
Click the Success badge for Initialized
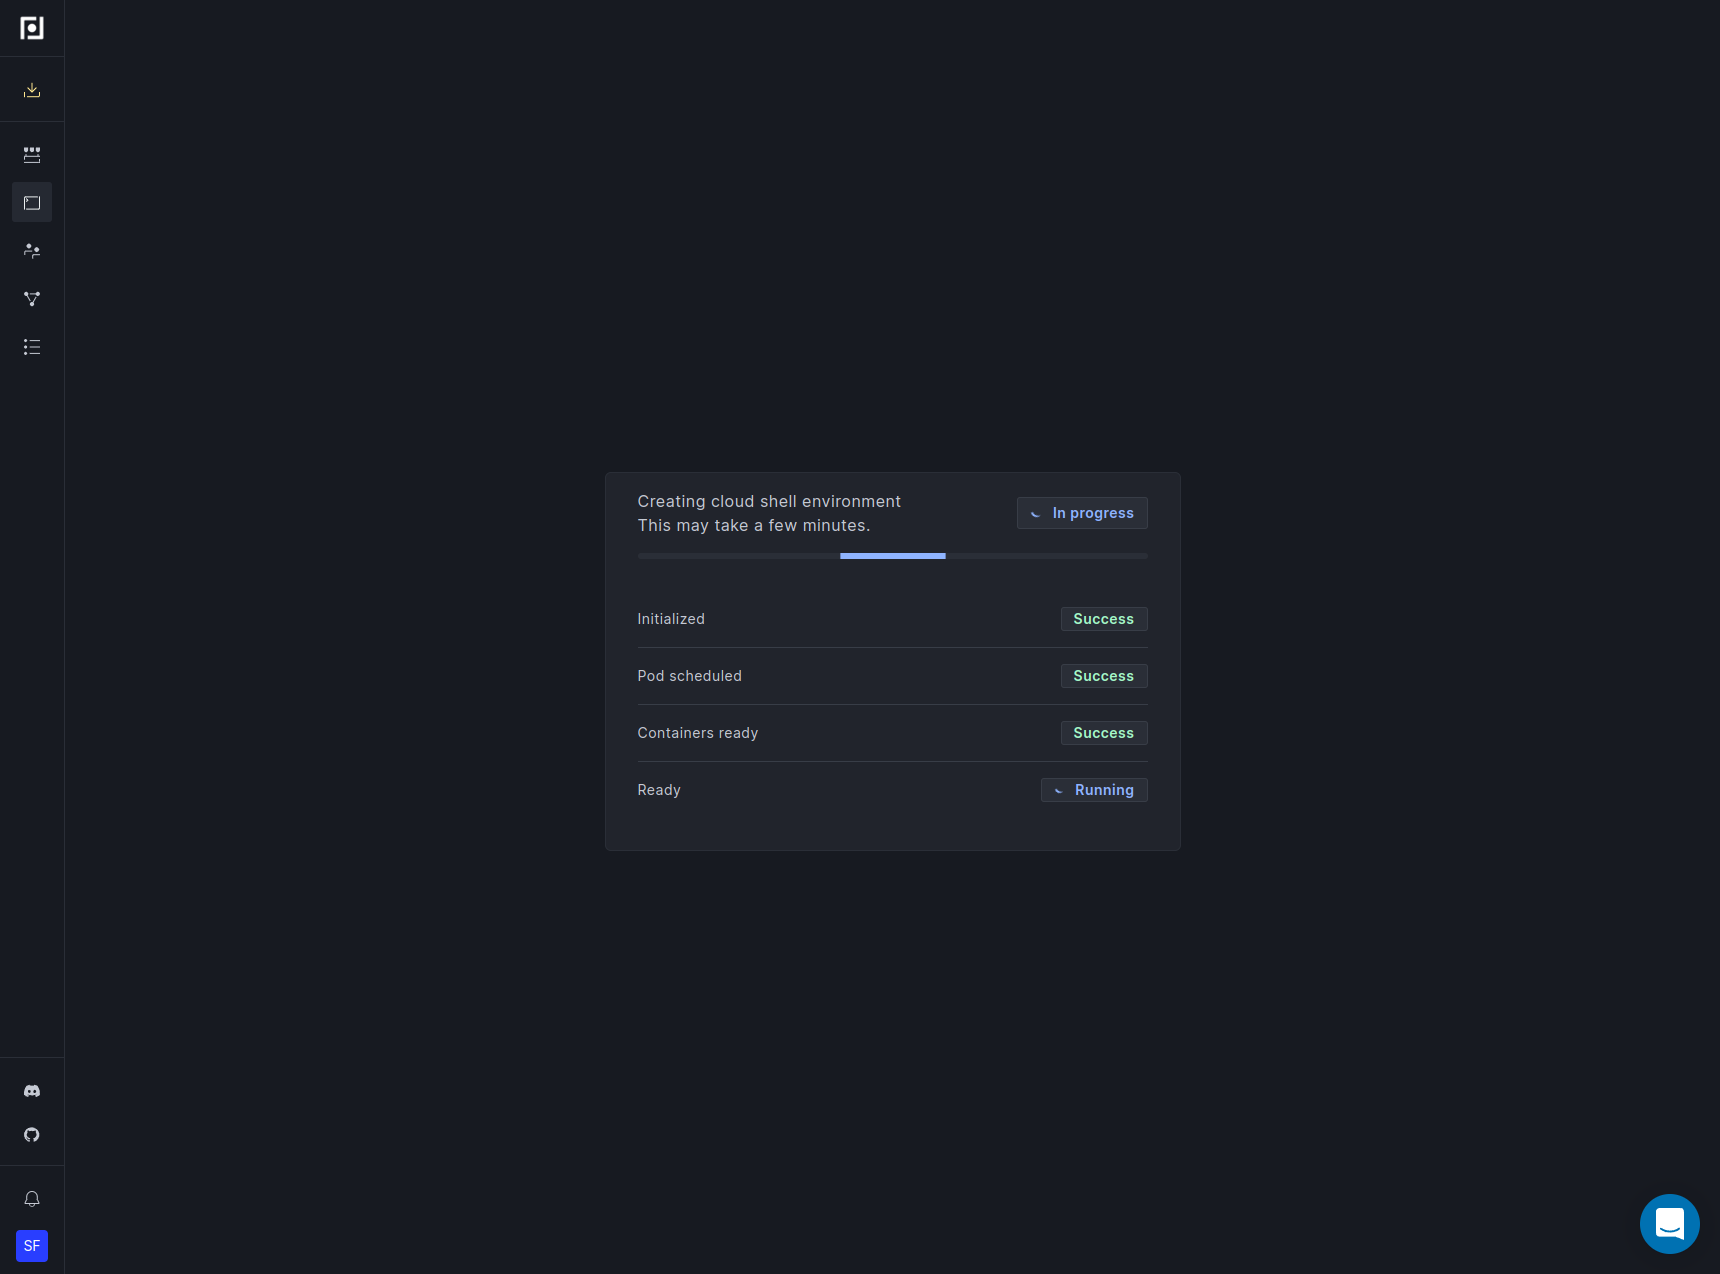1104,619
